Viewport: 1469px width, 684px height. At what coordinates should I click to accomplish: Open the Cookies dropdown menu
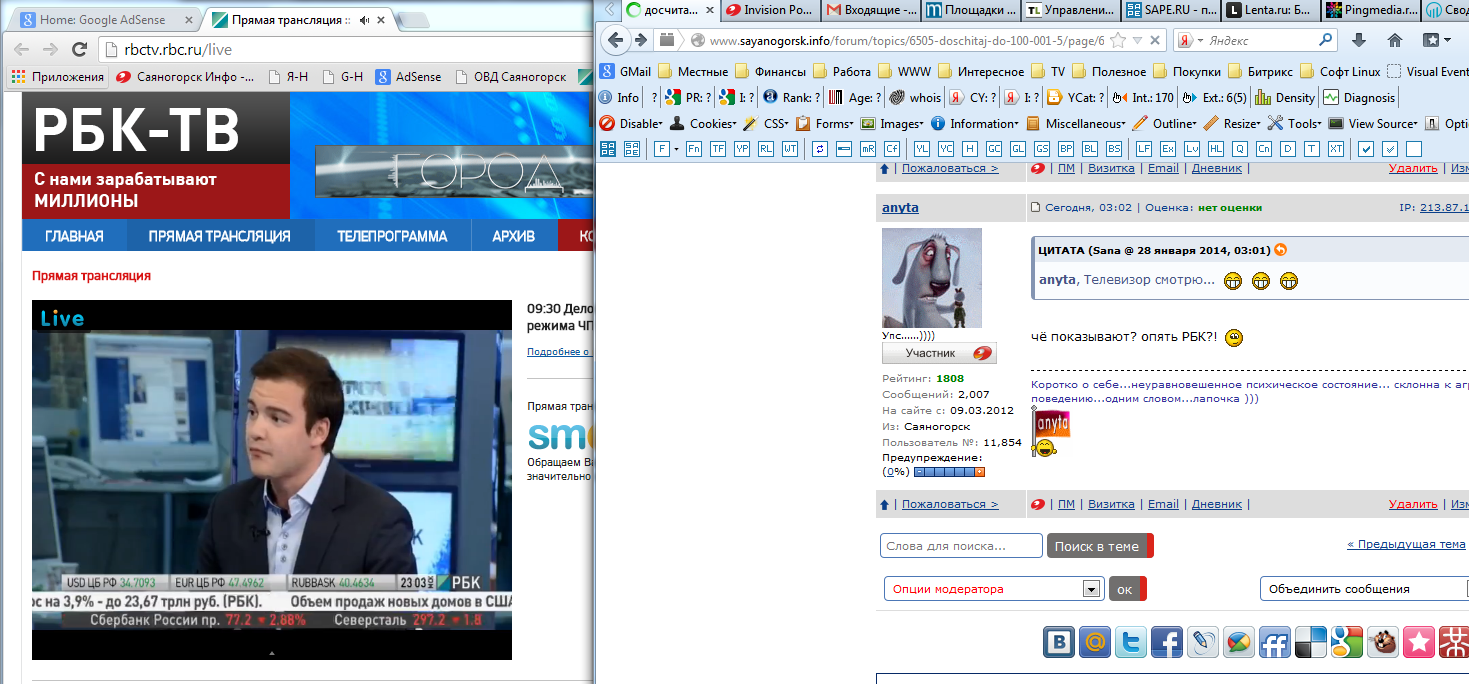point(704,124)
